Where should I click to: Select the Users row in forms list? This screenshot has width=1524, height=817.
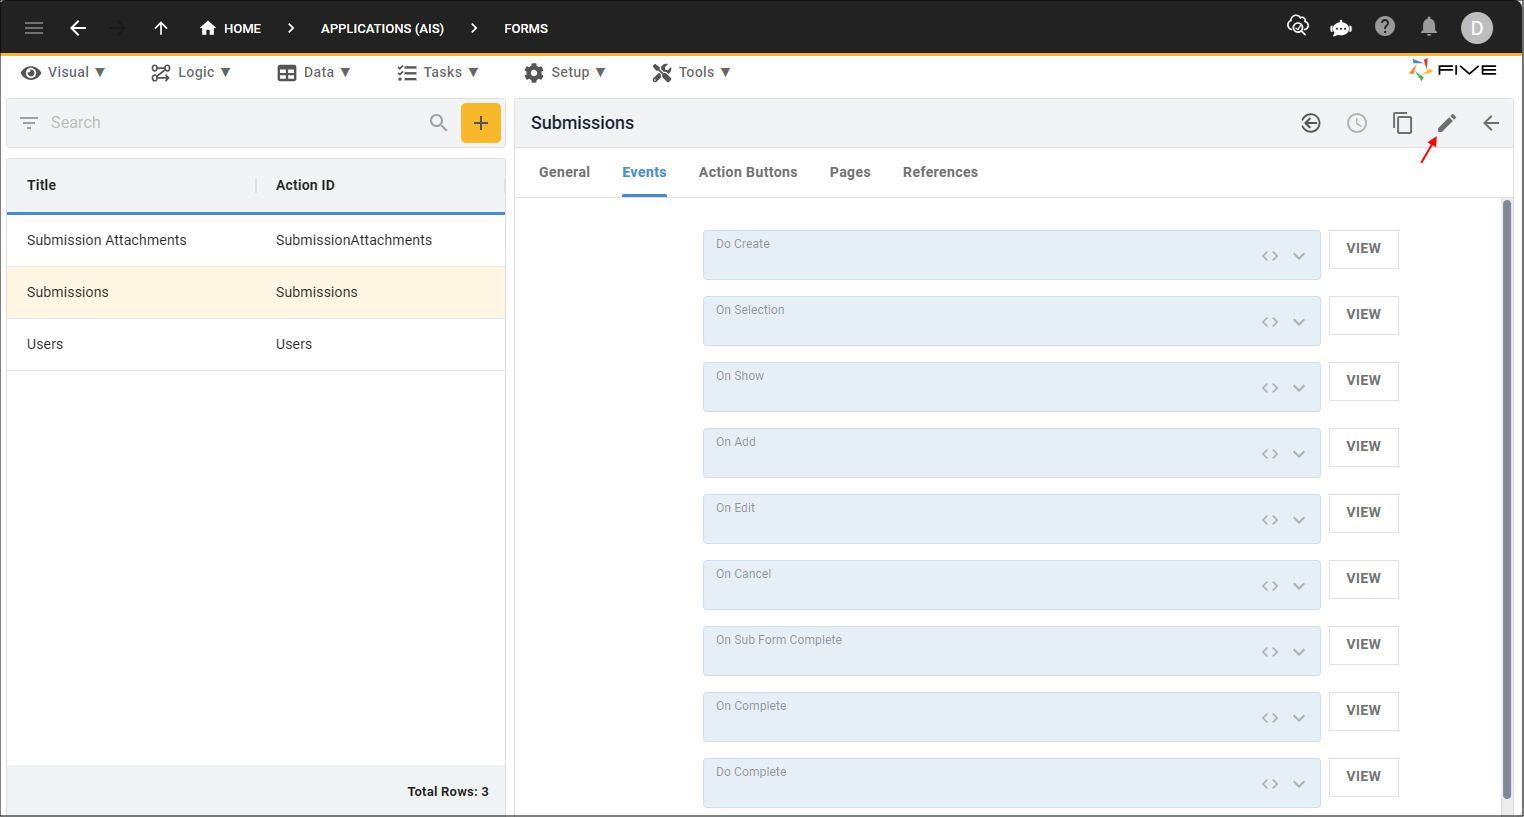(255, 344)
